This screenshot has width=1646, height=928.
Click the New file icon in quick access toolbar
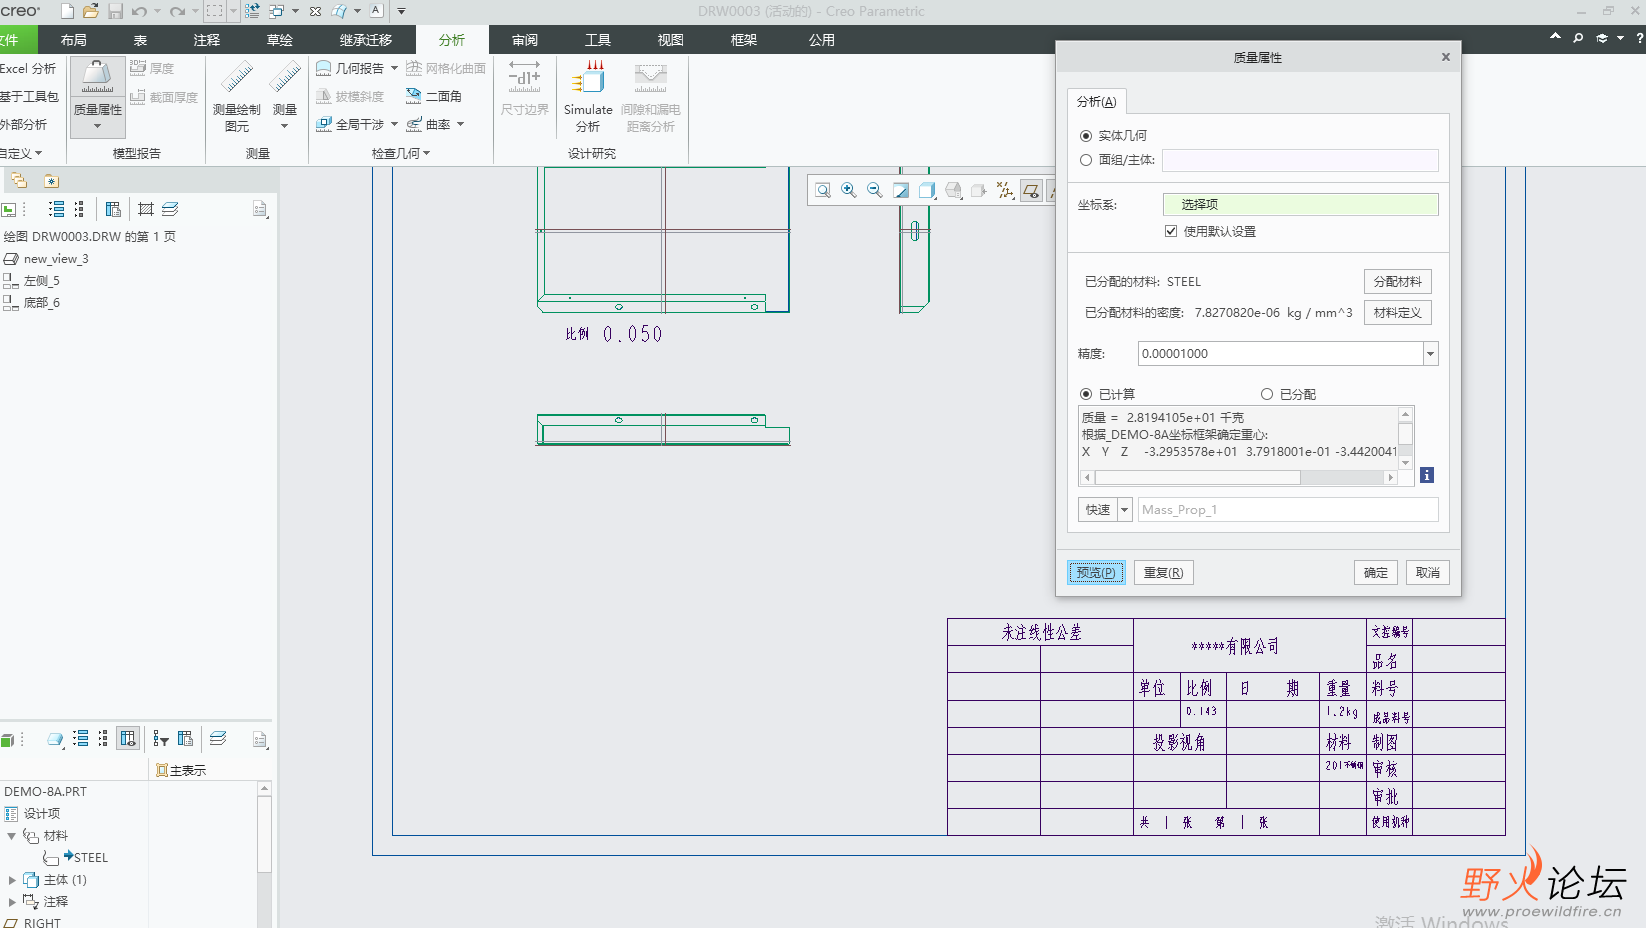coord(67,11)
